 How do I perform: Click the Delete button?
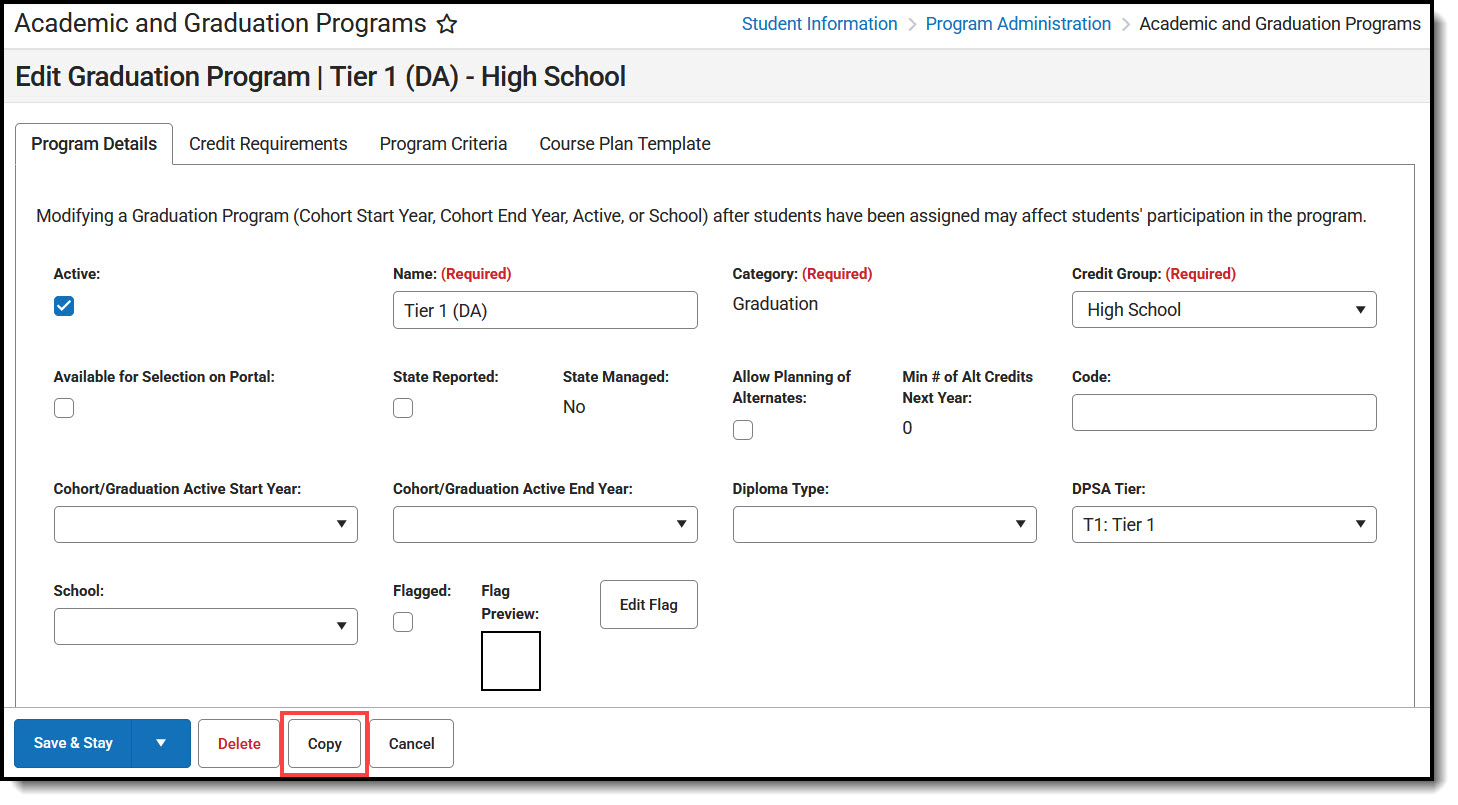point(239,743)
